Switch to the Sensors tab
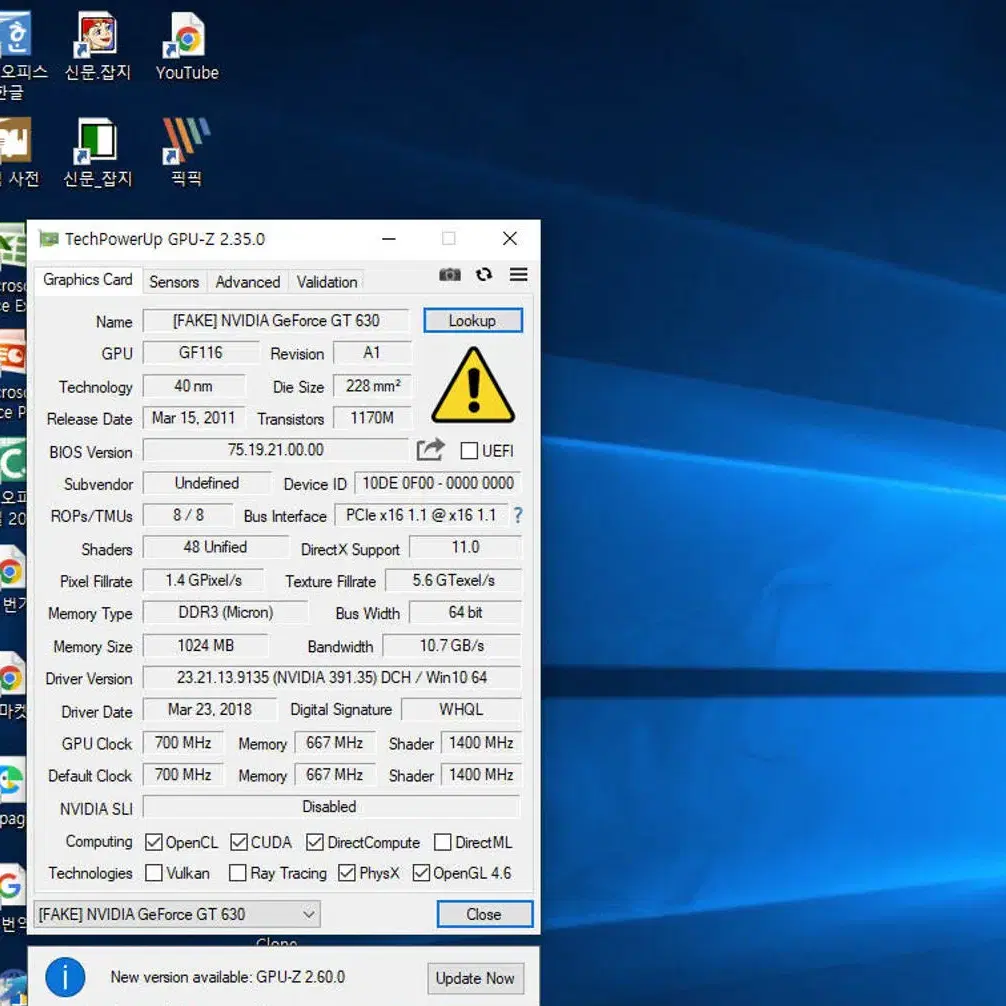The image size is (1006, 1006). point(174,282)
